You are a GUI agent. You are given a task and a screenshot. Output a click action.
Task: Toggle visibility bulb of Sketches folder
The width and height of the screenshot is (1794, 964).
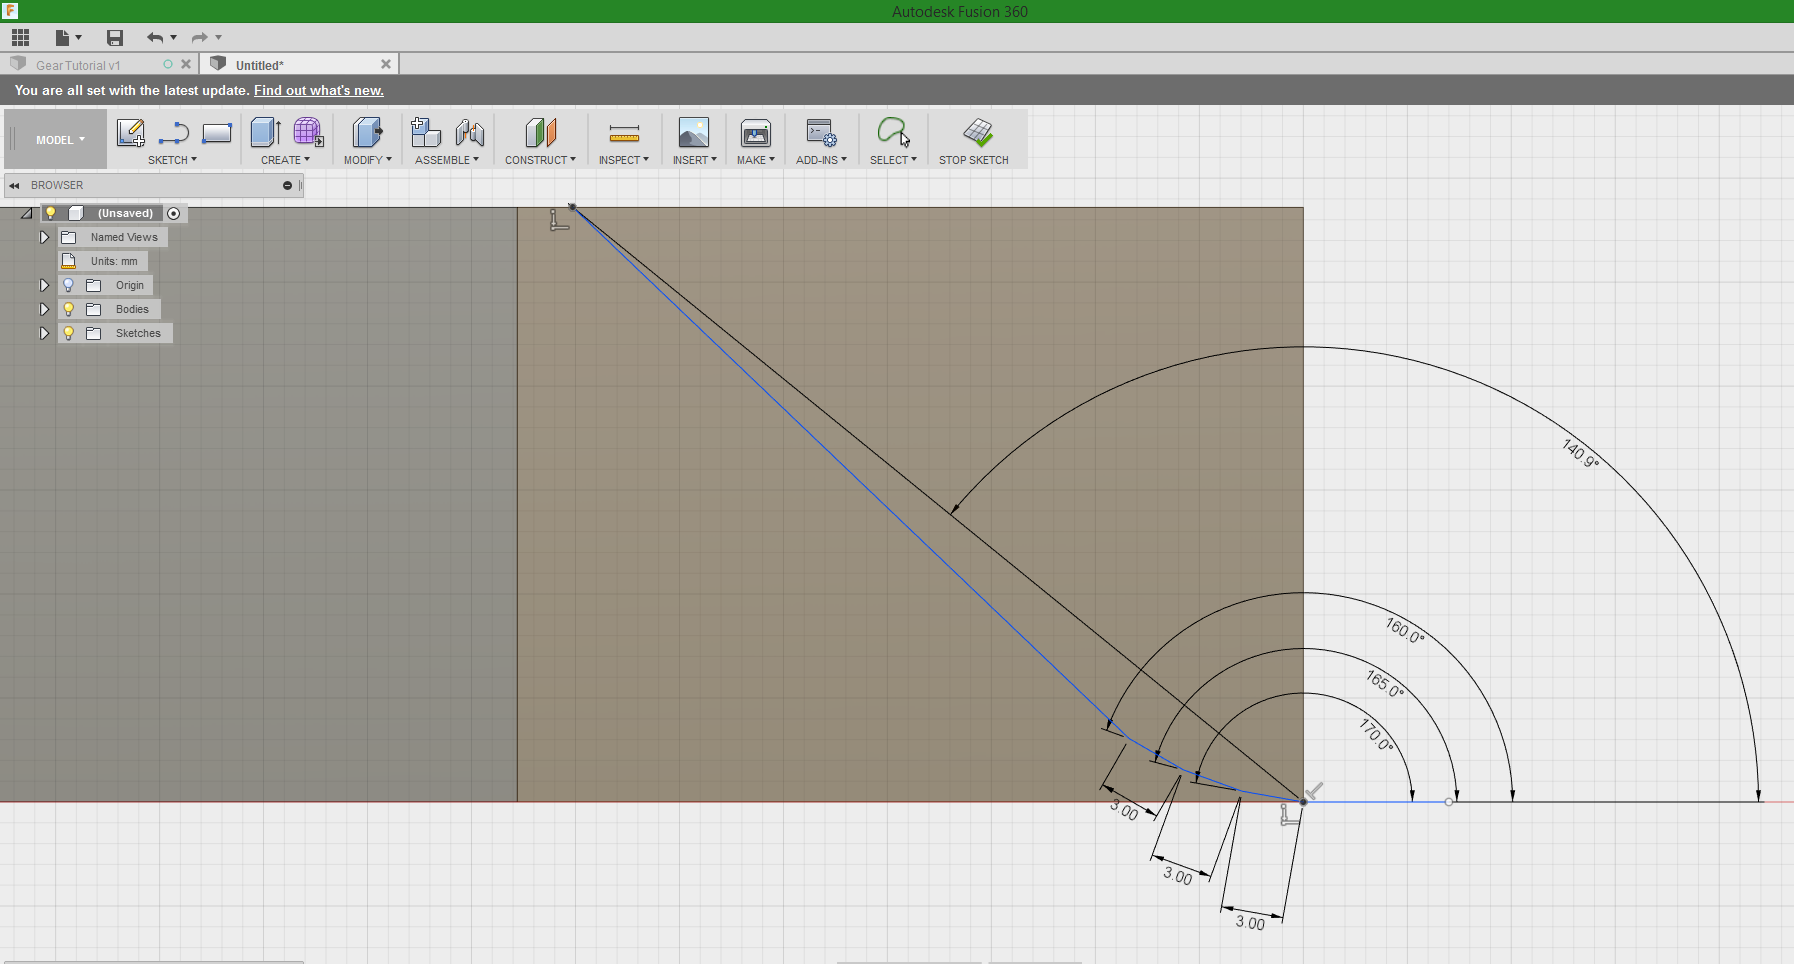coord(69,333)
